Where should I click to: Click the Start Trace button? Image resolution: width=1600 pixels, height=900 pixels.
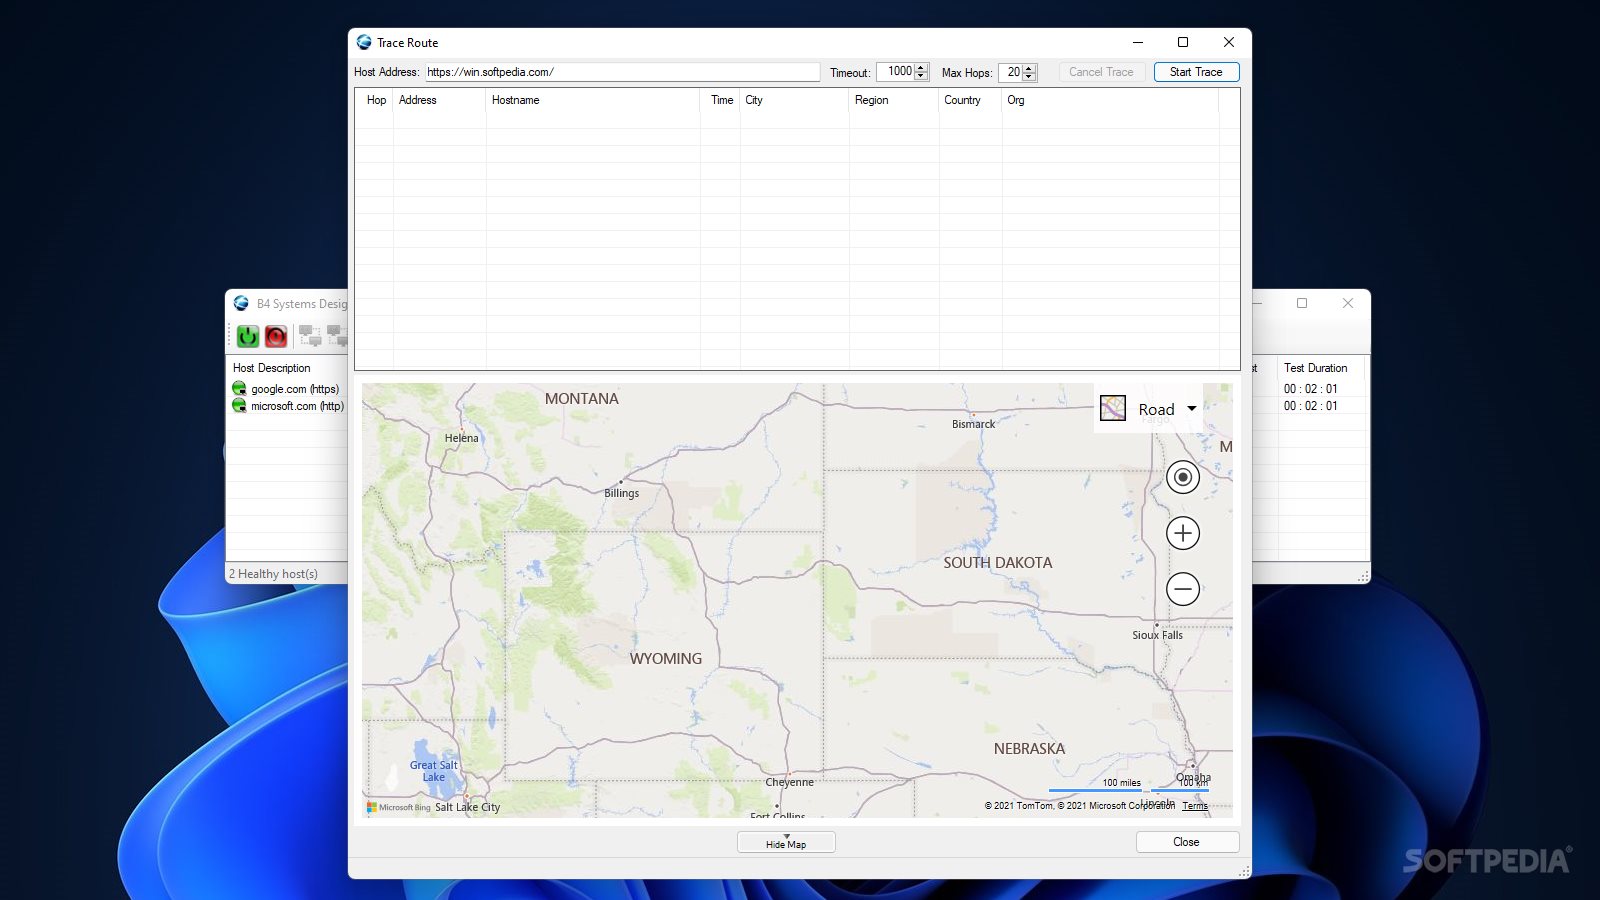click(1196, 72)
